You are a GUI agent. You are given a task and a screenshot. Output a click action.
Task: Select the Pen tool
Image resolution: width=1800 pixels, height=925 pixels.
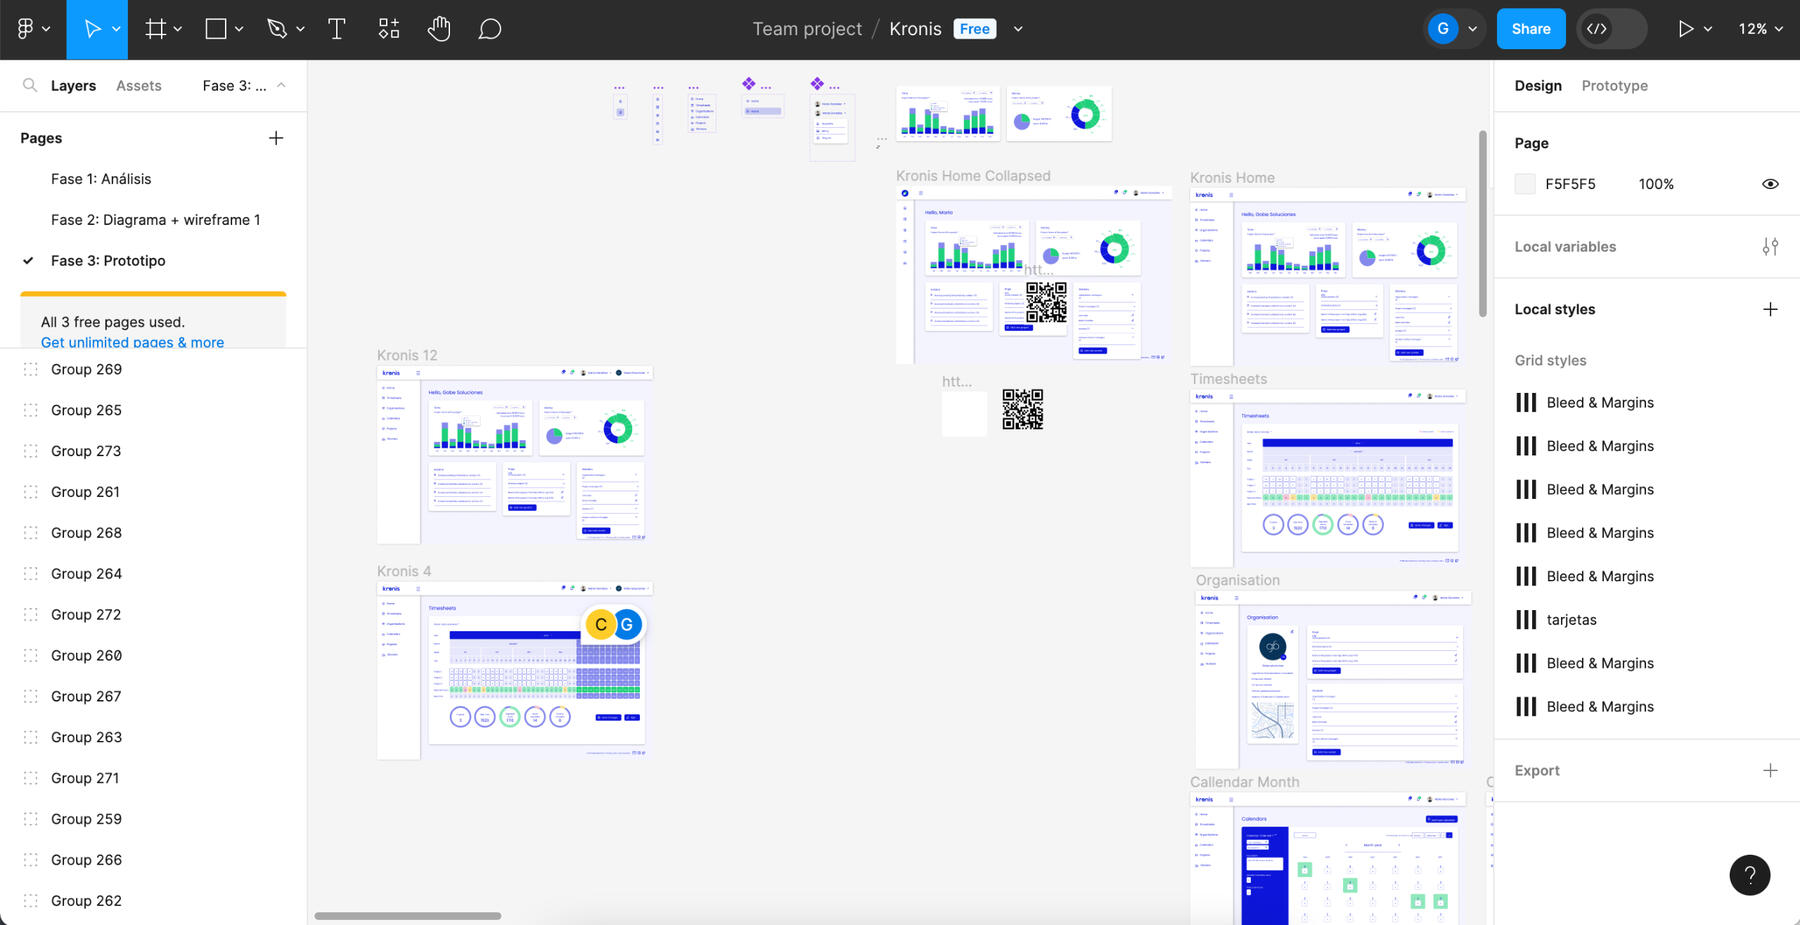pyautogui.click(x=277, y=29)
